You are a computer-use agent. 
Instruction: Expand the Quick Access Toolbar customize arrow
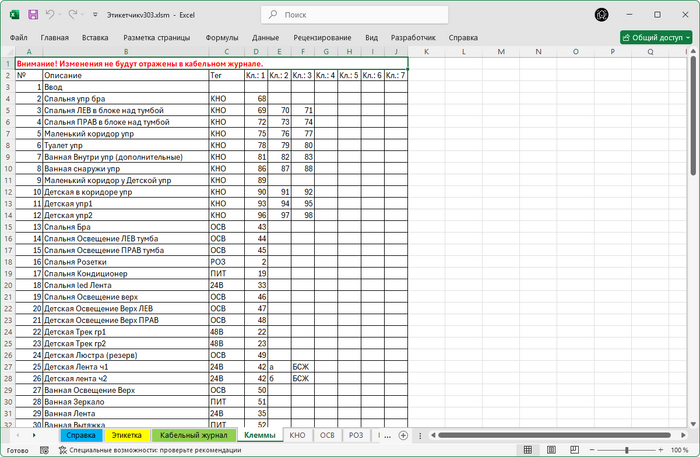[x=94, y=16]
